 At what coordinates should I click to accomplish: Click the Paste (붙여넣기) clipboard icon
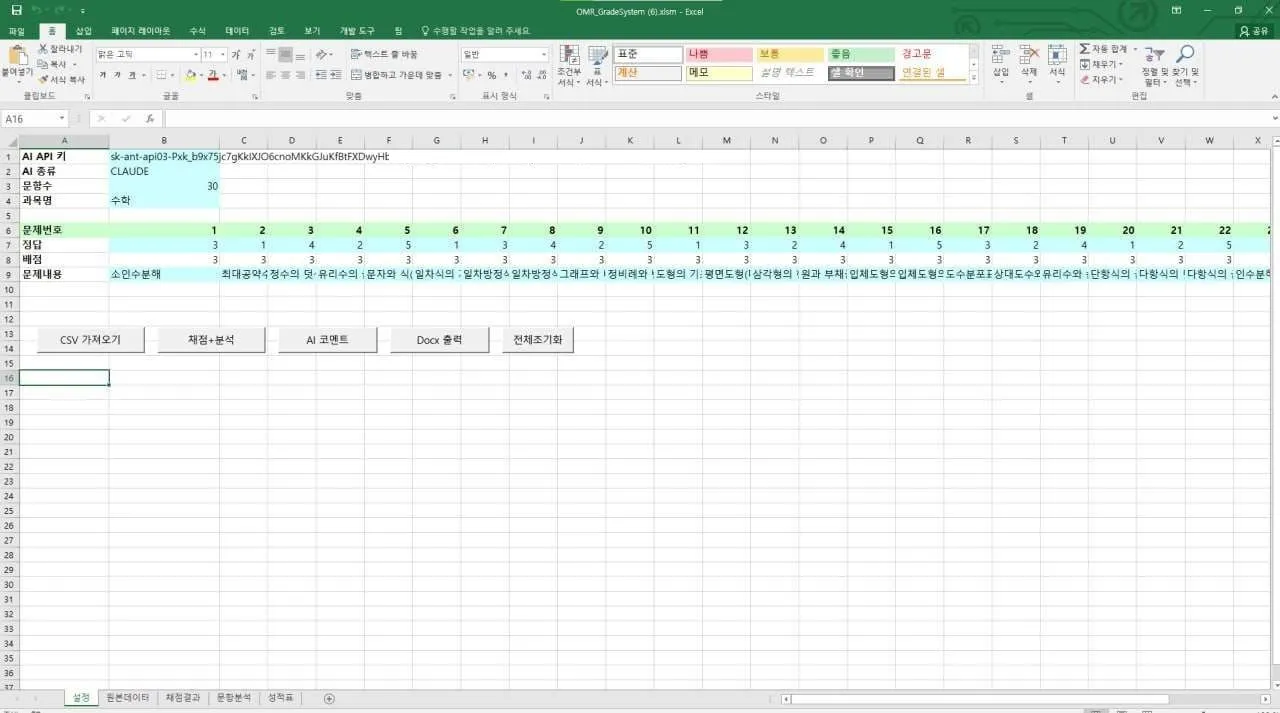(18, 57)
